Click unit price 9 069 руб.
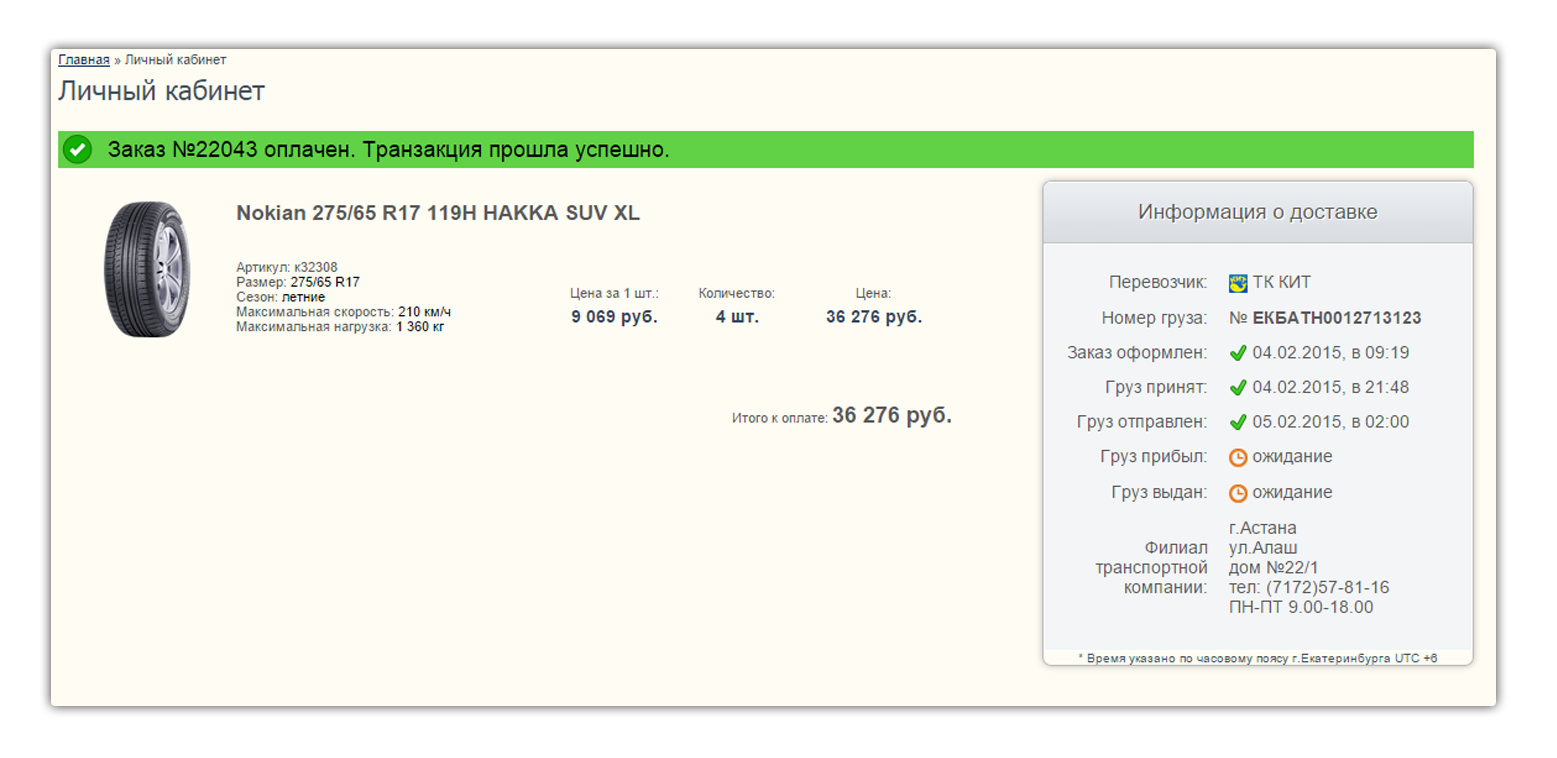This screenshot has width=1557, height=758. (614, 317)
